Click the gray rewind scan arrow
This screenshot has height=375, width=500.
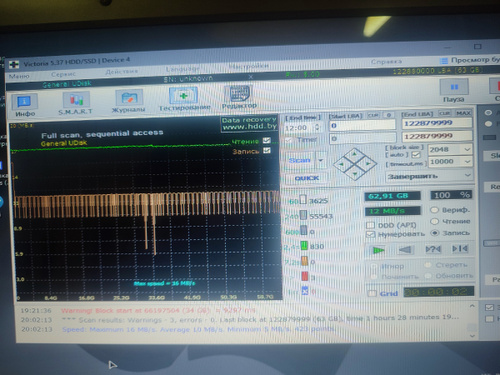405,249
